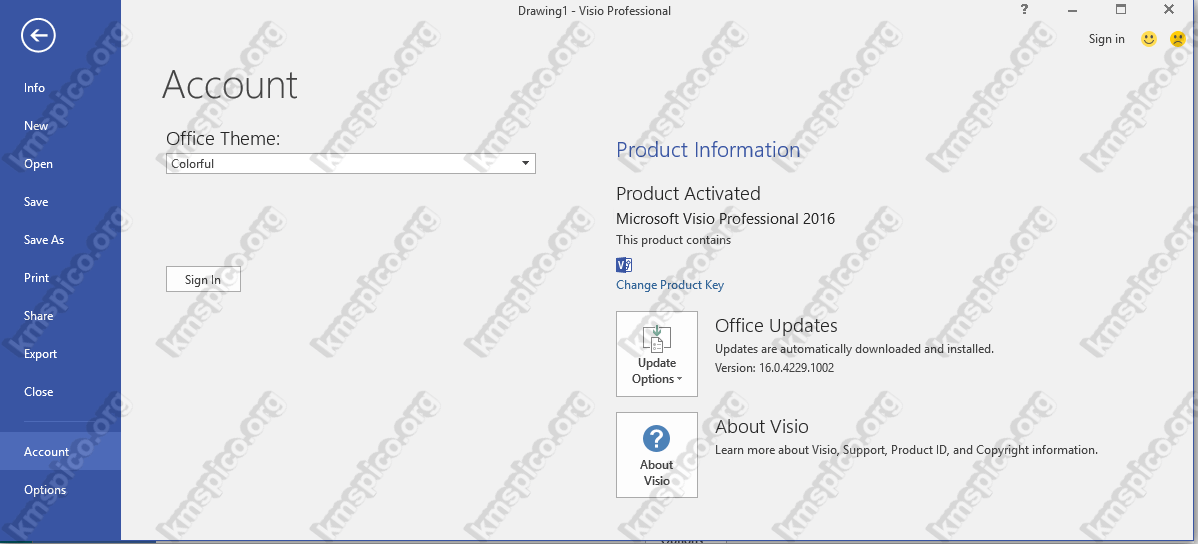
Task: Open the Update Options dropdown button
Action: tap(657, 354)
